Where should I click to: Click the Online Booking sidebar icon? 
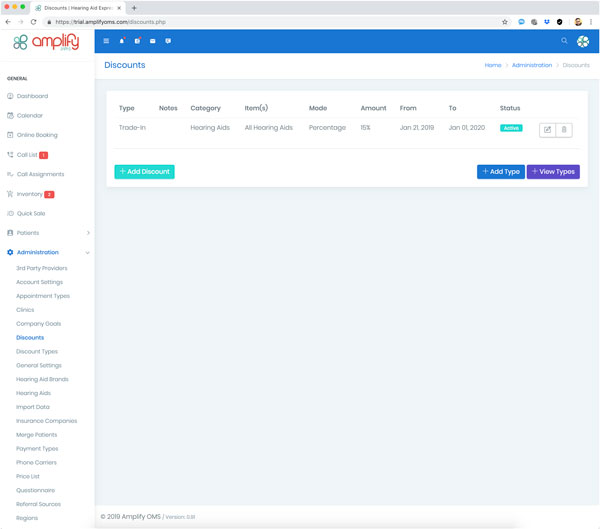(10, 135)
